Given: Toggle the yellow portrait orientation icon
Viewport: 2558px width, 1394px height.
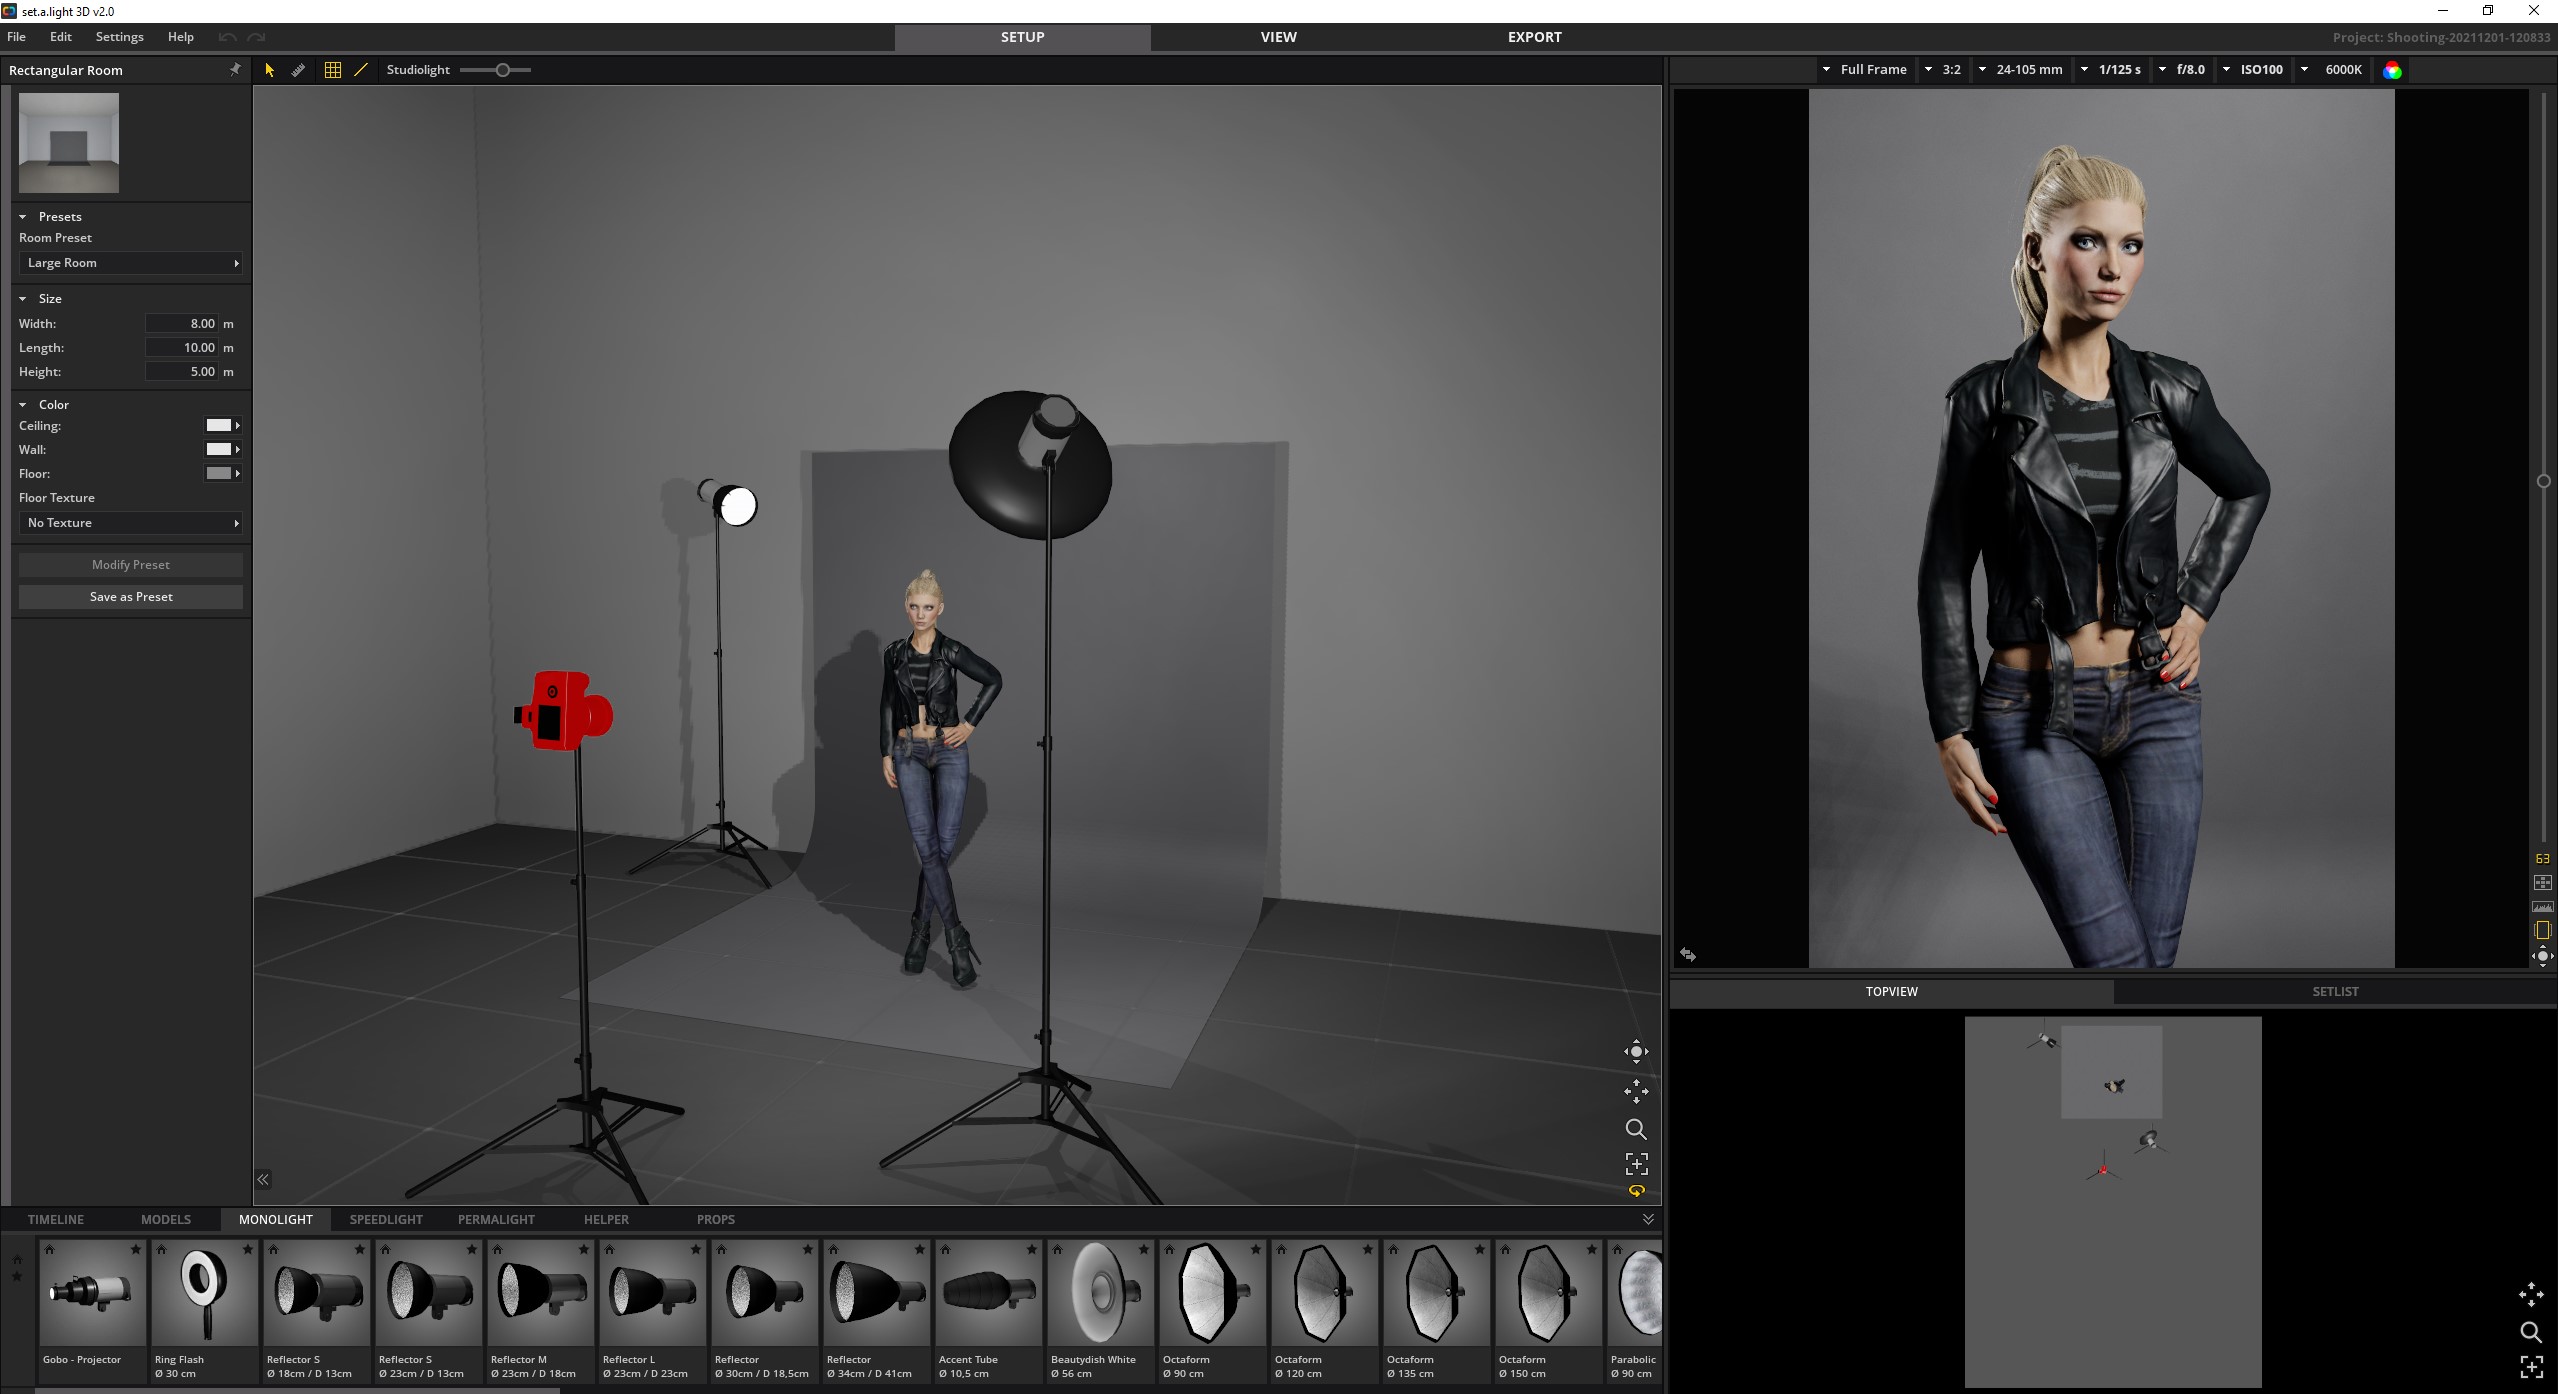Looking at the screenshot, I should click(x=2542, y=930).
